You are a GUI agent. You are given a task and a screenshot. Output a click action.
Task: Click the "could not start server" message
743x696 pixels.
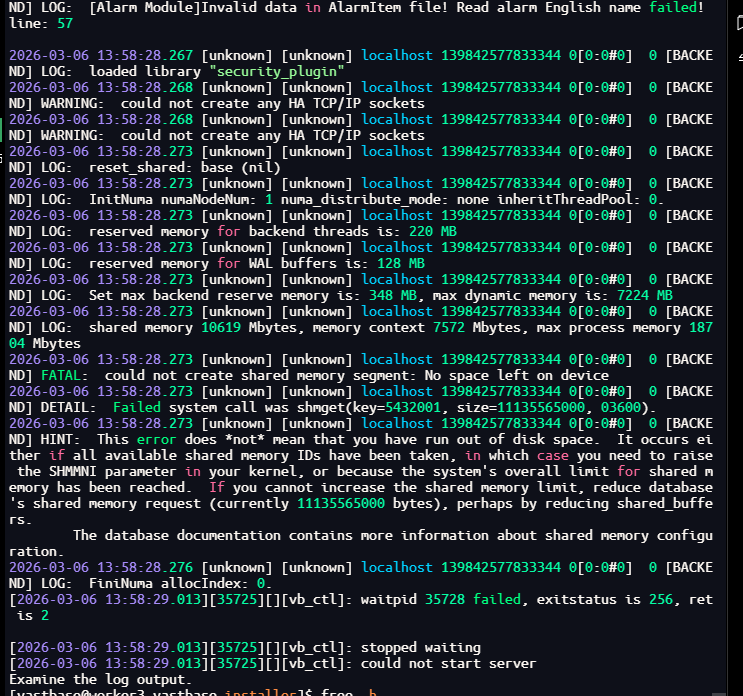coord(448,664)
